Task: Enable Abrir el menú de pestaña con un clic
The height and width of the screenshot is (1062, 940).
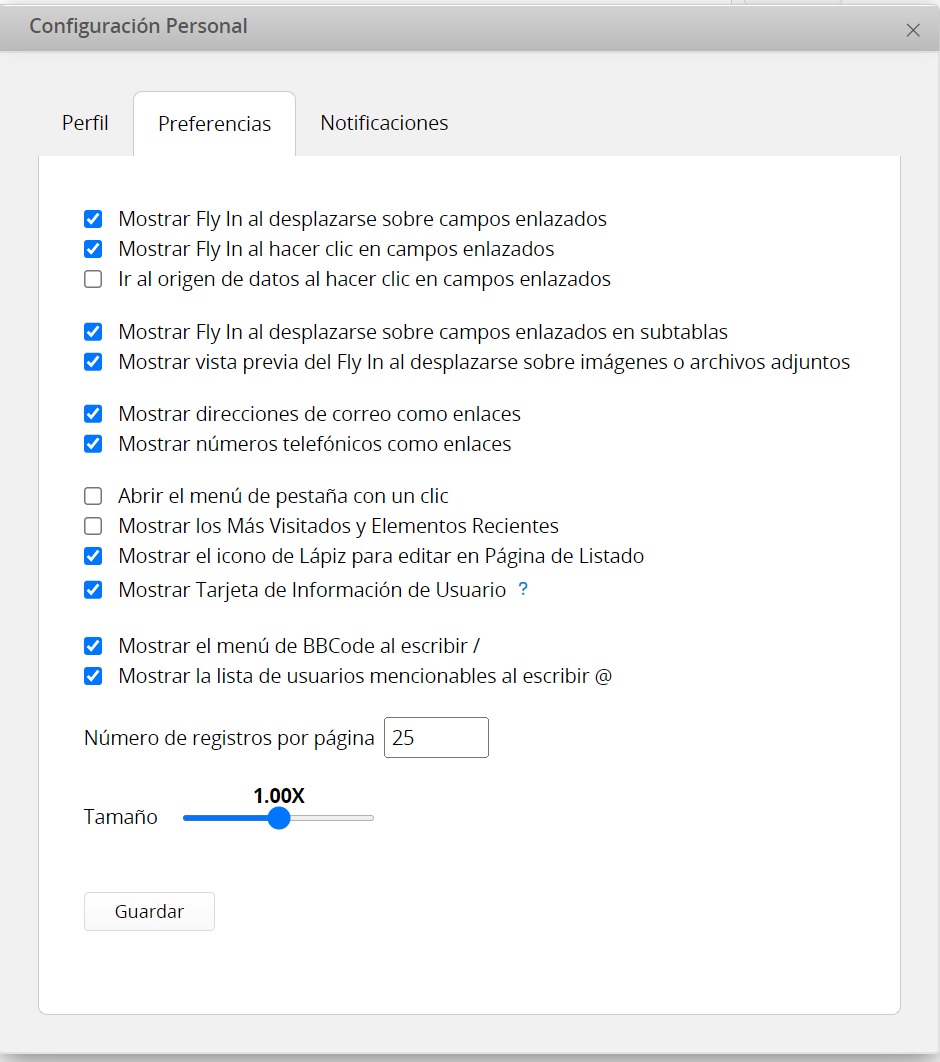Action: (93, 496)
